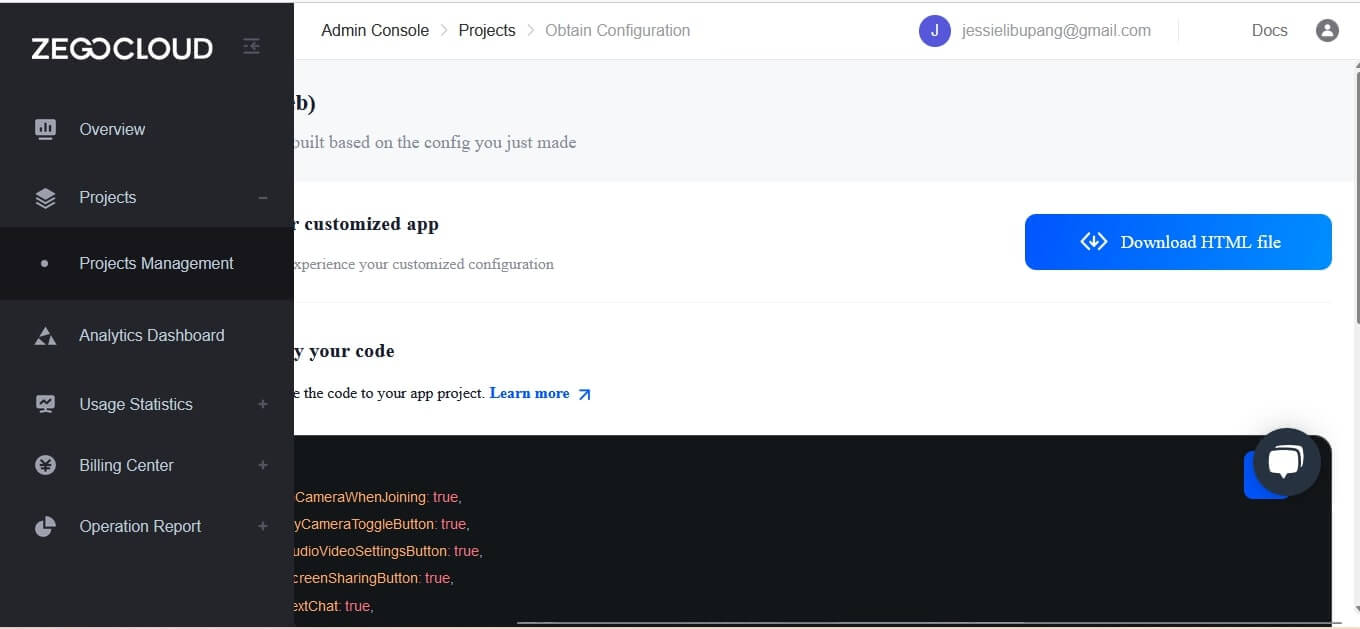Open the Learn more link
This screenshot has height=629, width=1360.
[529, 393]
